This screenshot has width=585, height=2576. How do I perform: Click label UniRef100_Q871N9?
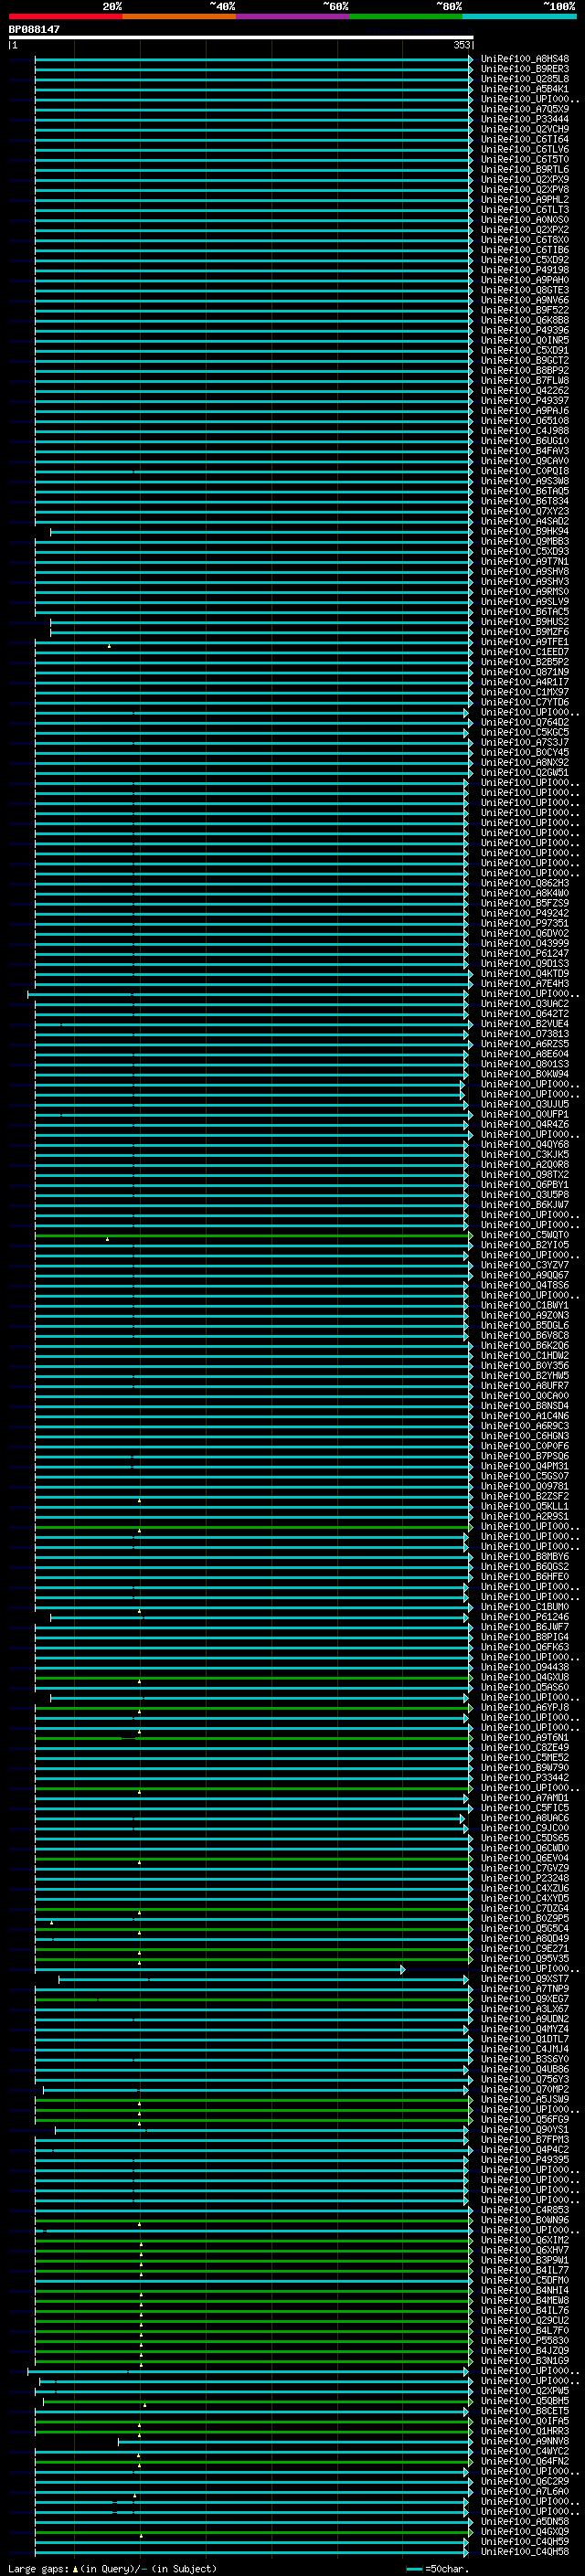click(x=525, y=672)
